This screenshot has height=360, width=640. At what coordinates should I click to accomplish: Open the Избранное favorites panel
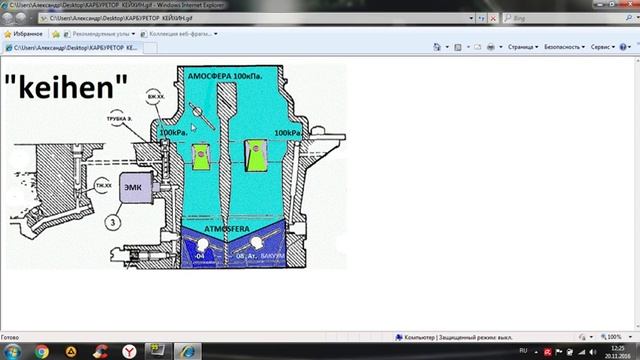tap(23, 34)
